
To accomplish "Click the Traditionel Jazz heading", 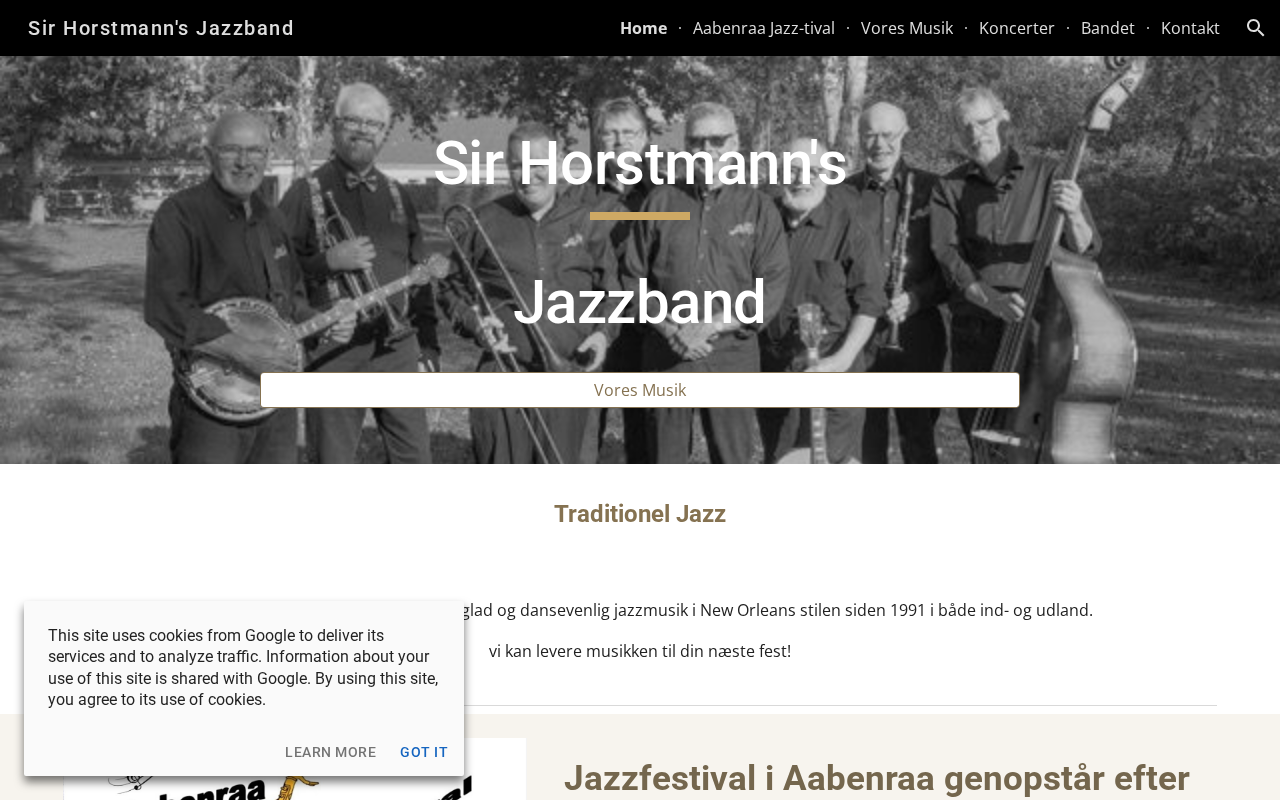I will [x=640, y=514].
